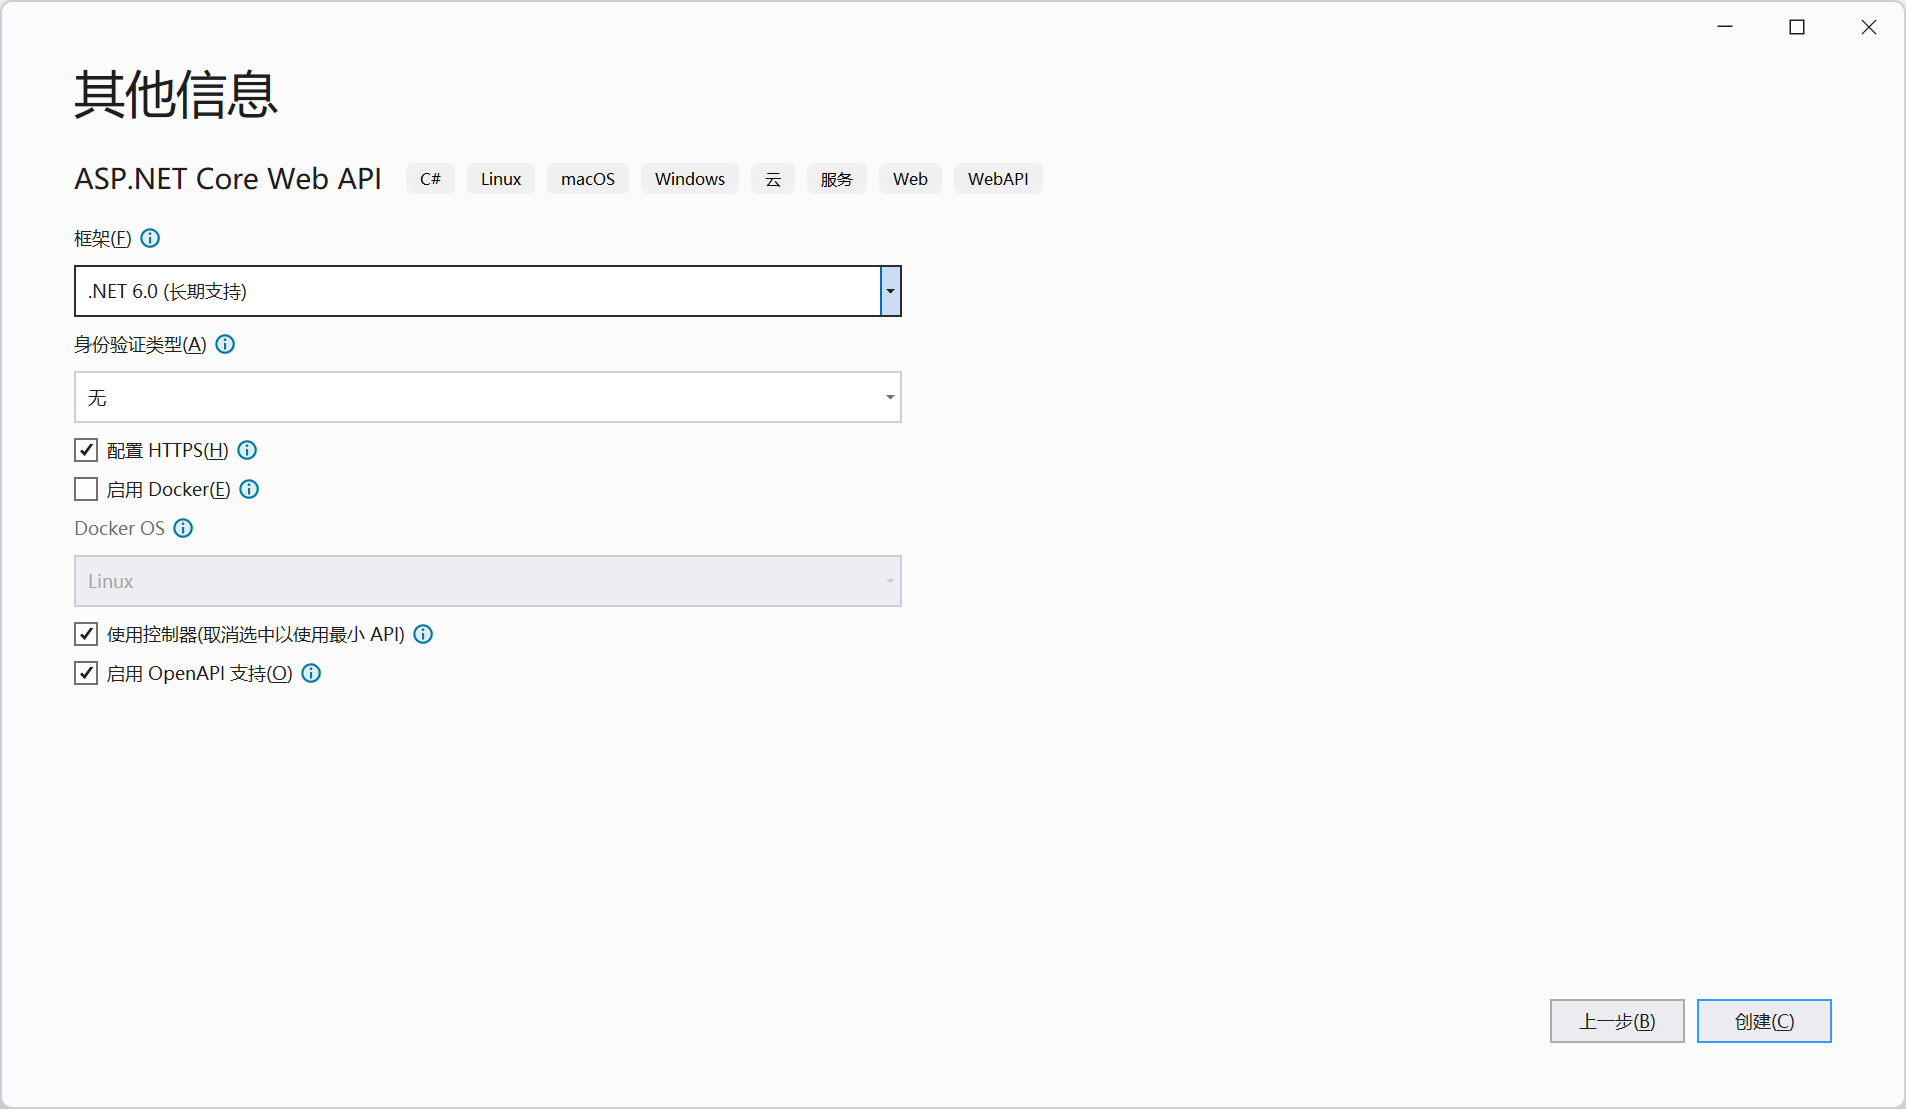Click the 服务 tag

click(837, 179)
